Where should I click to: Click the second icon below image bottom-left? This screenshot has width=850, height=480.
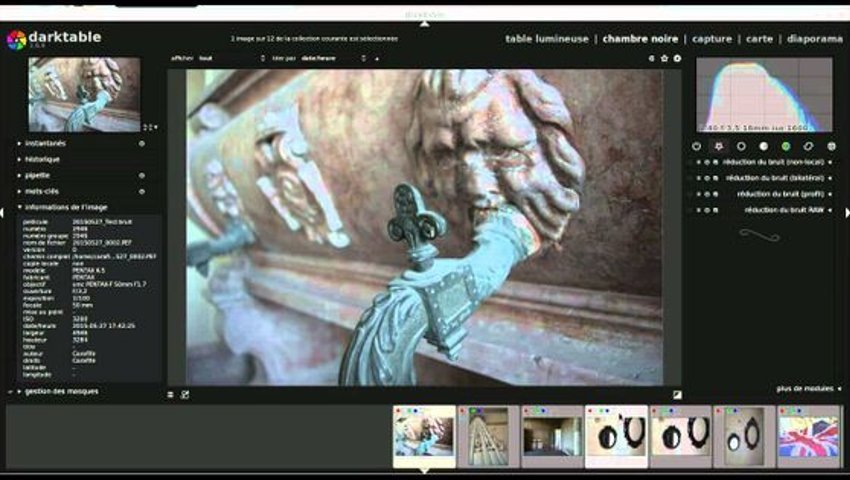185,395
